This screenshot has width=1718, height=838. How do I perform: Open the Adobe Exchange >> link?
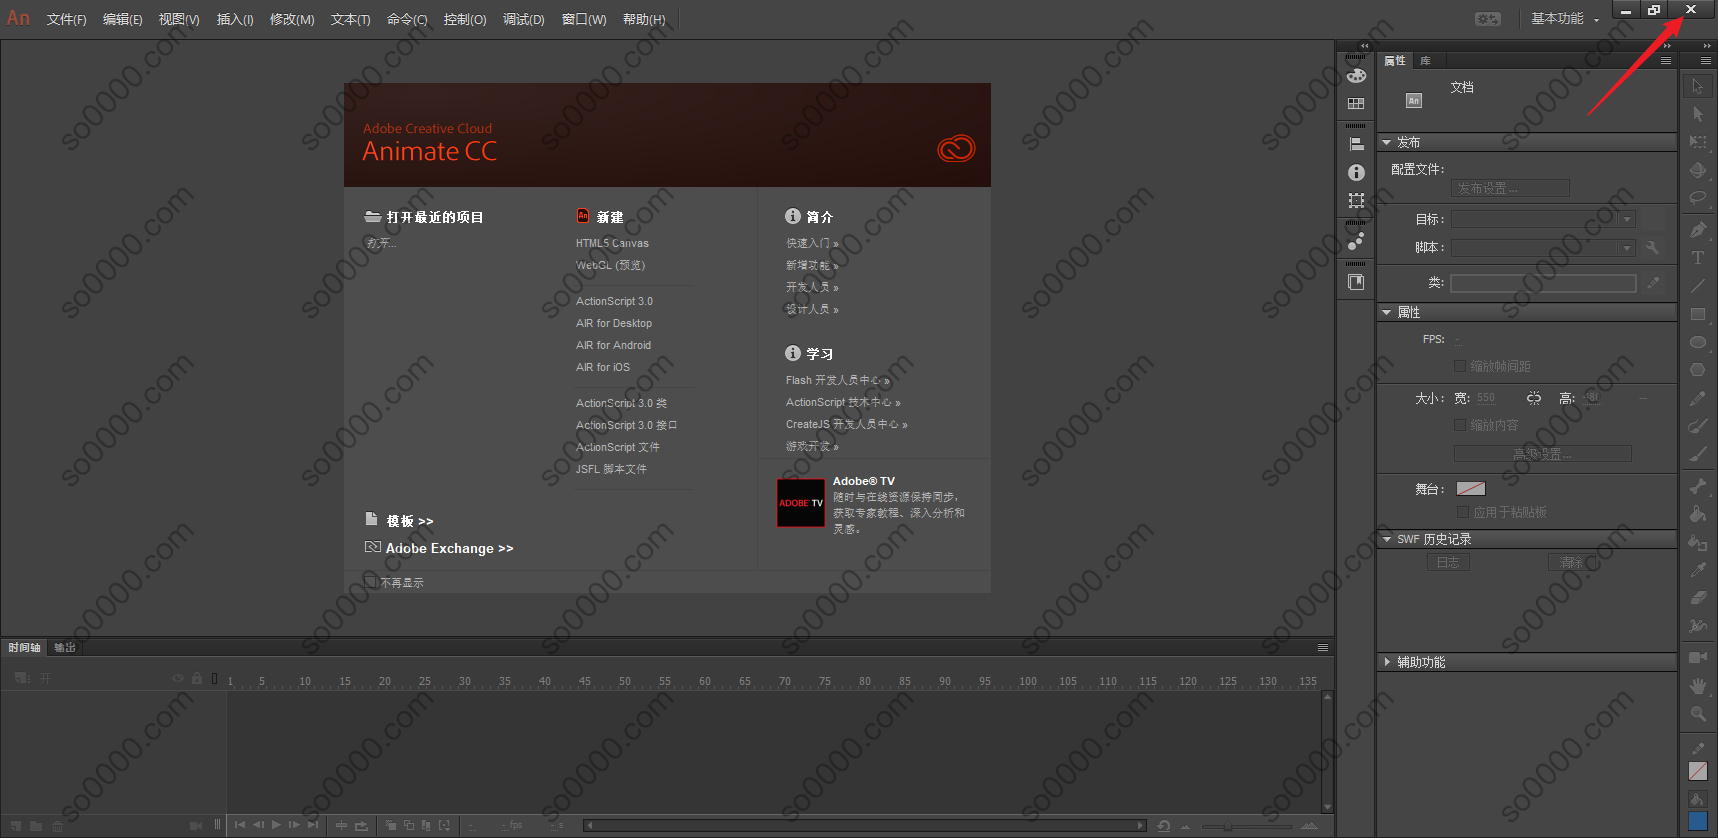[x=450, y=548]
